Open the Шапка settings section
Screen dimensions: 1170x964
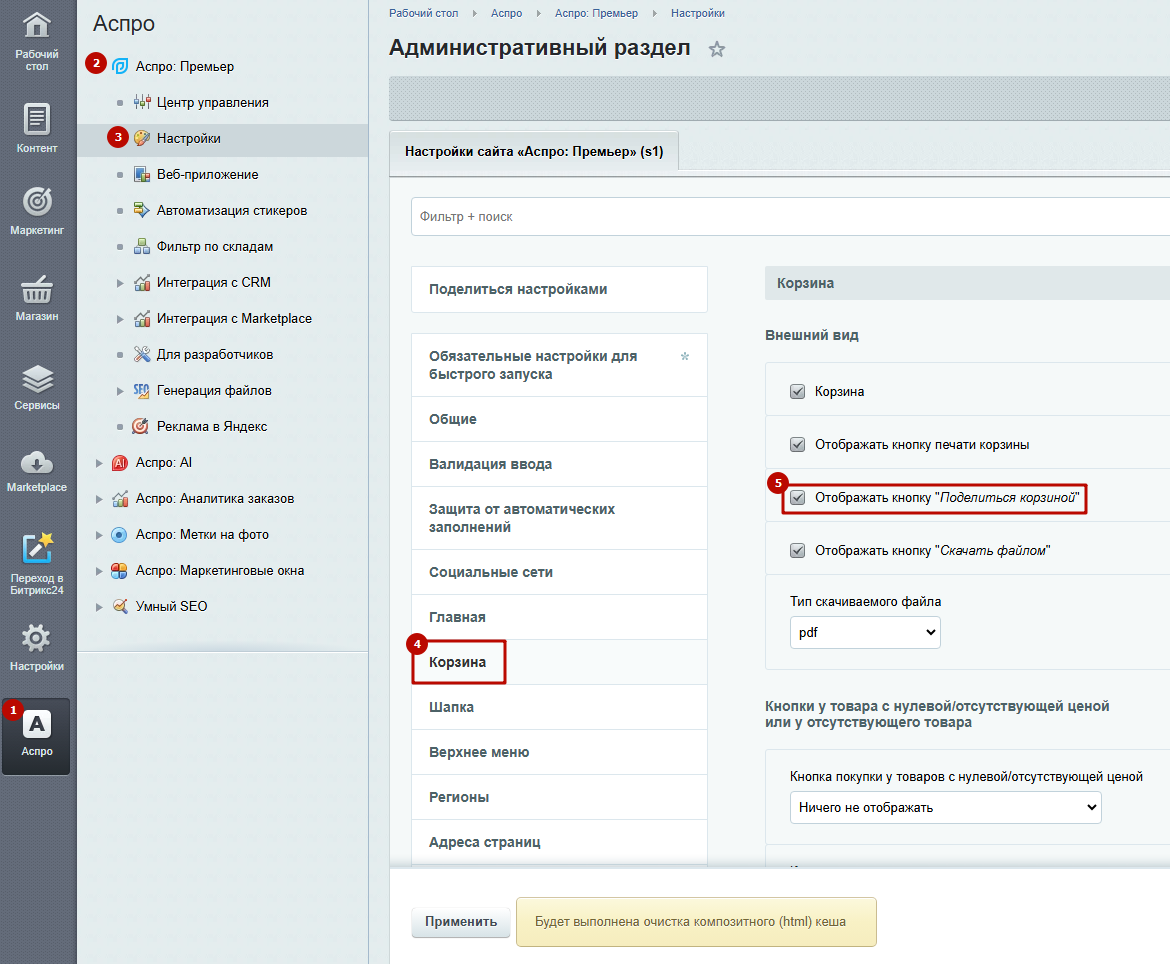[559, 707]
